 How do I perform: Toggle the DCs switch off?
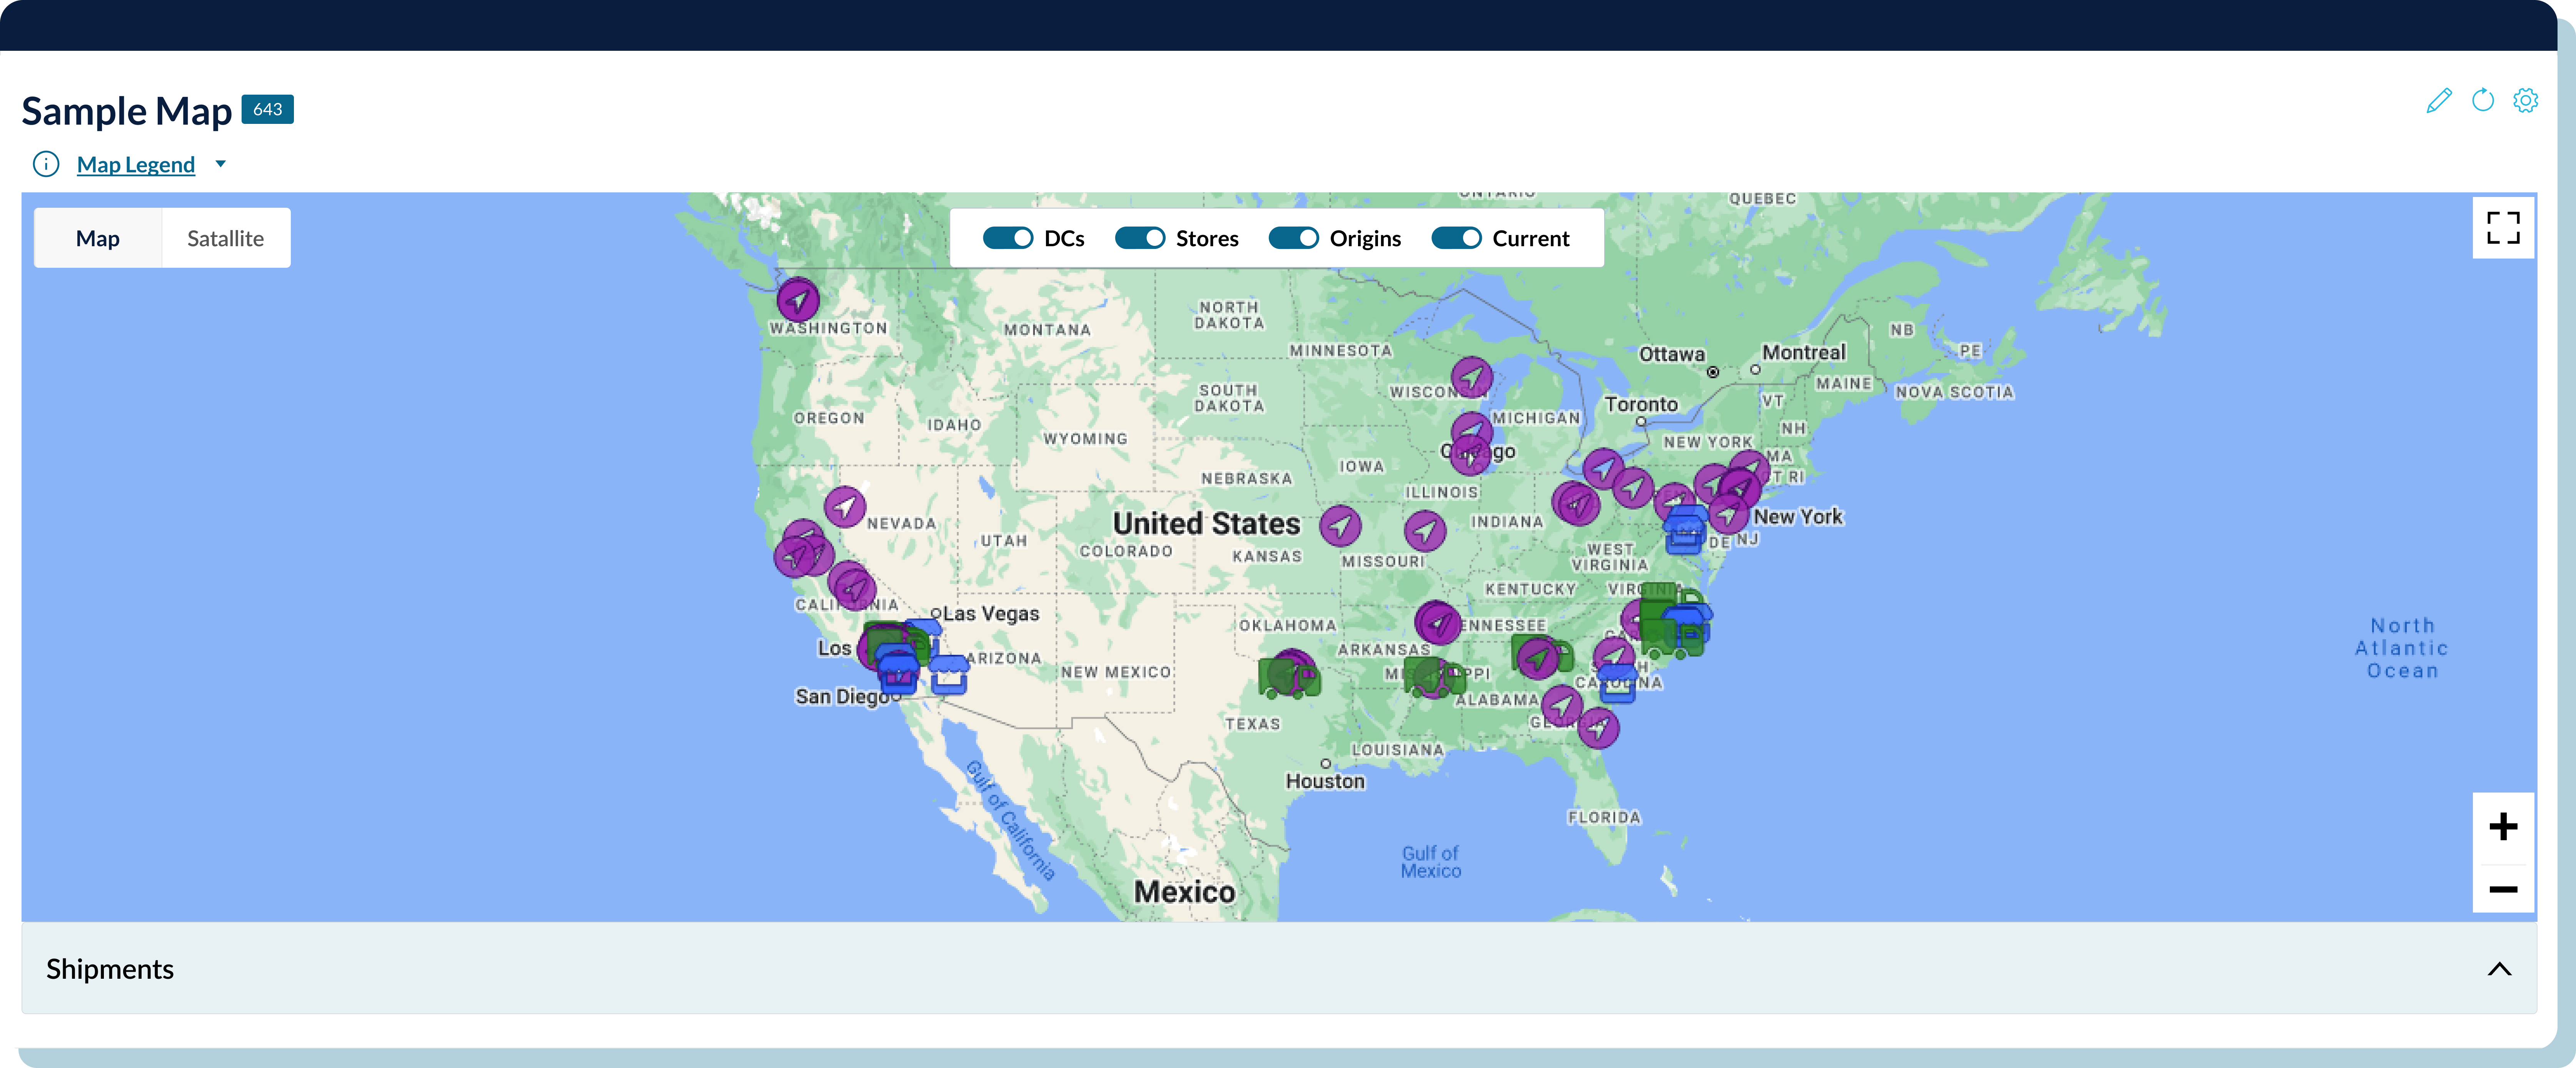click(1007, 238)
